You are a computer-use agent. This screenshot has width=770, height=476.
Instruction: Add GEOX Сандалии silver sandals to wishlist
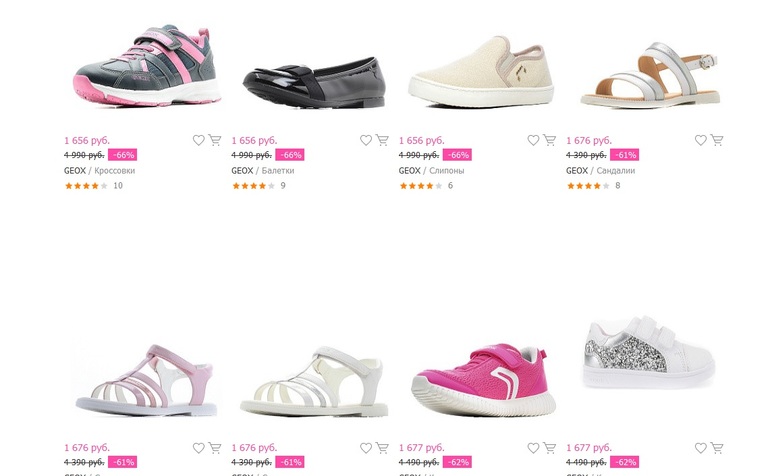(700, 141)
